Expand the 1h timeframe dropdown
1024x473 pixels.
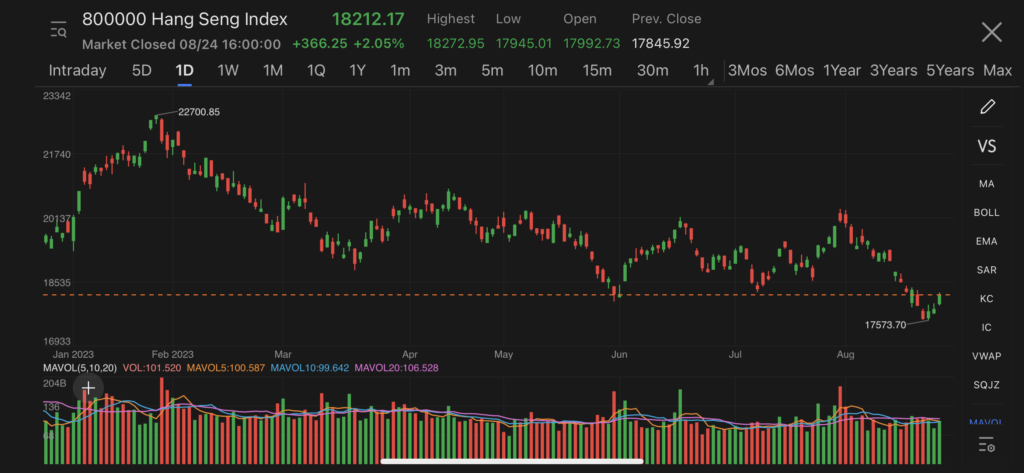point(703,71)
